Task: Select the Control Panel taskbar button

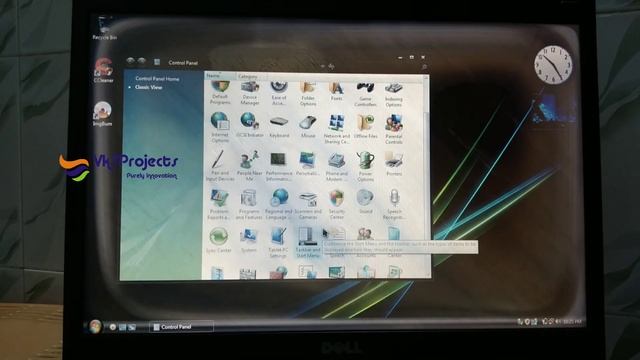Action: point(182,327)
